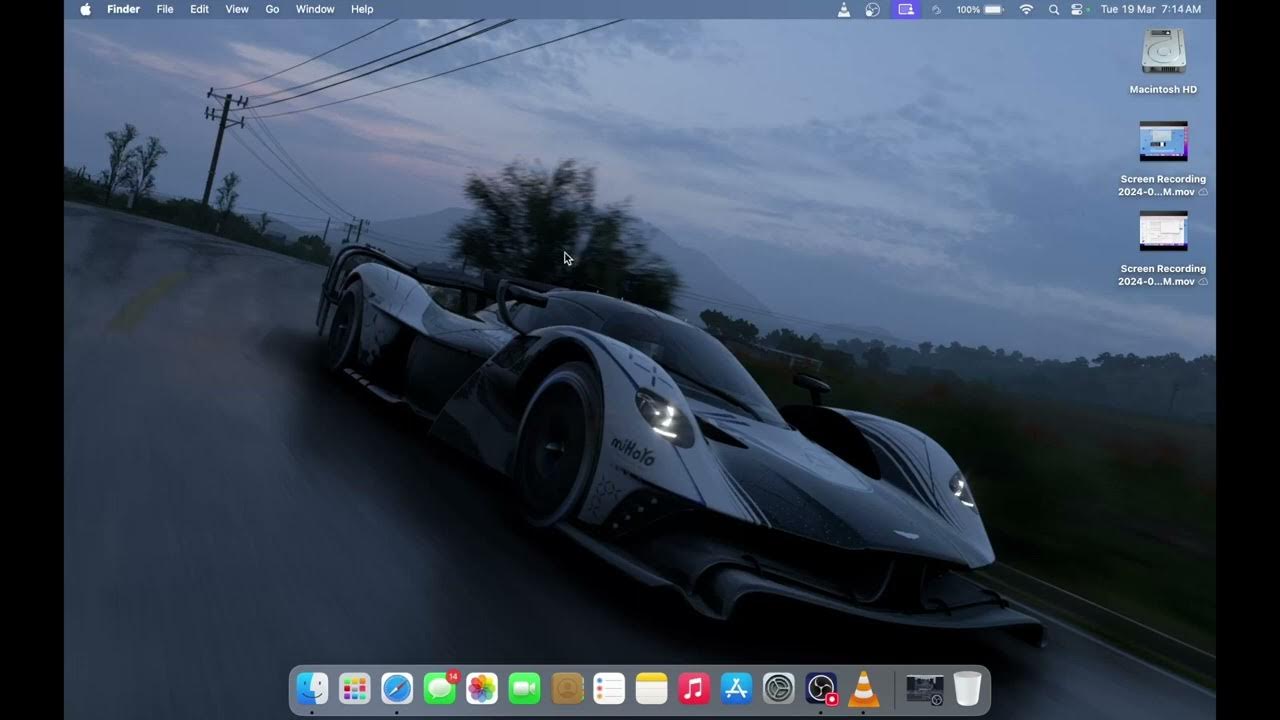This screenshot has width=1280, height=720.
Task: Open the Window menu
Action: [315, 9]
